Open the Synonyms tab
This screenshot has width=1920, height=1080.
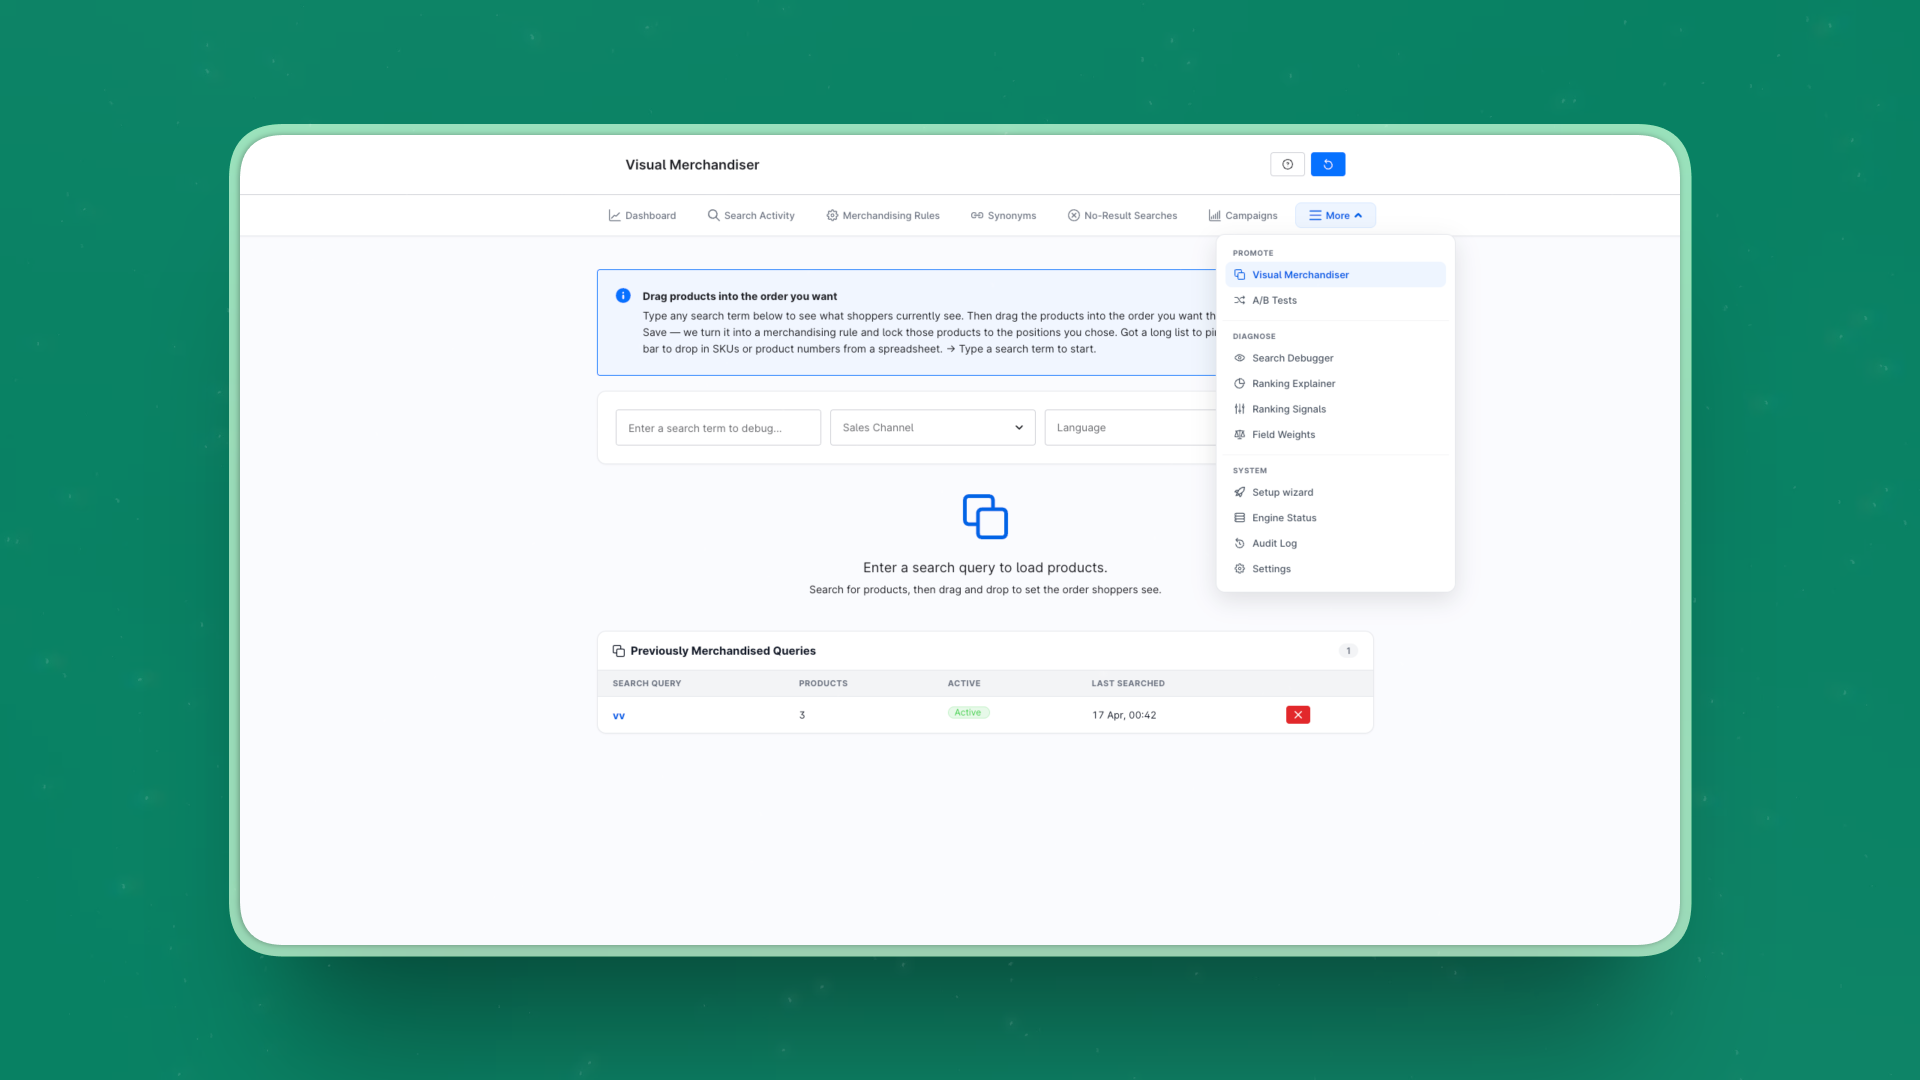[x=1003, y=215]
